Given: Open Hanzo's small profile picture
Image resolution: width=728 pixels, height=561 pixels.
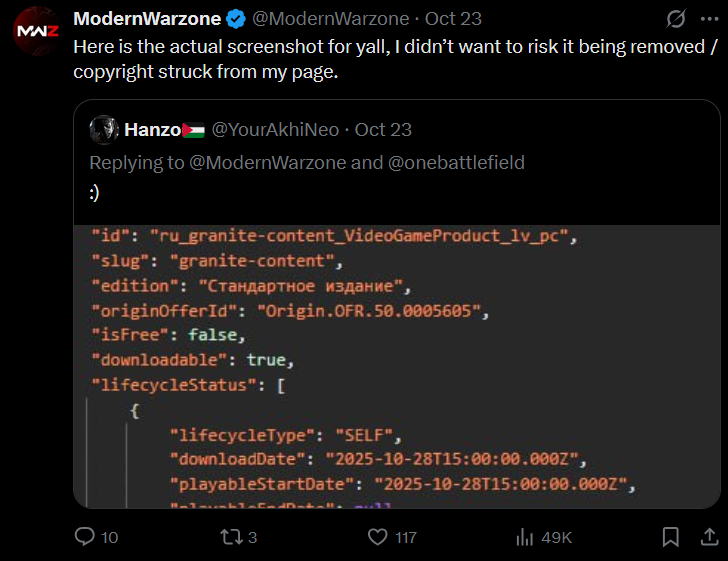Looking at the screenshot, I should click(x=104, y=129).
